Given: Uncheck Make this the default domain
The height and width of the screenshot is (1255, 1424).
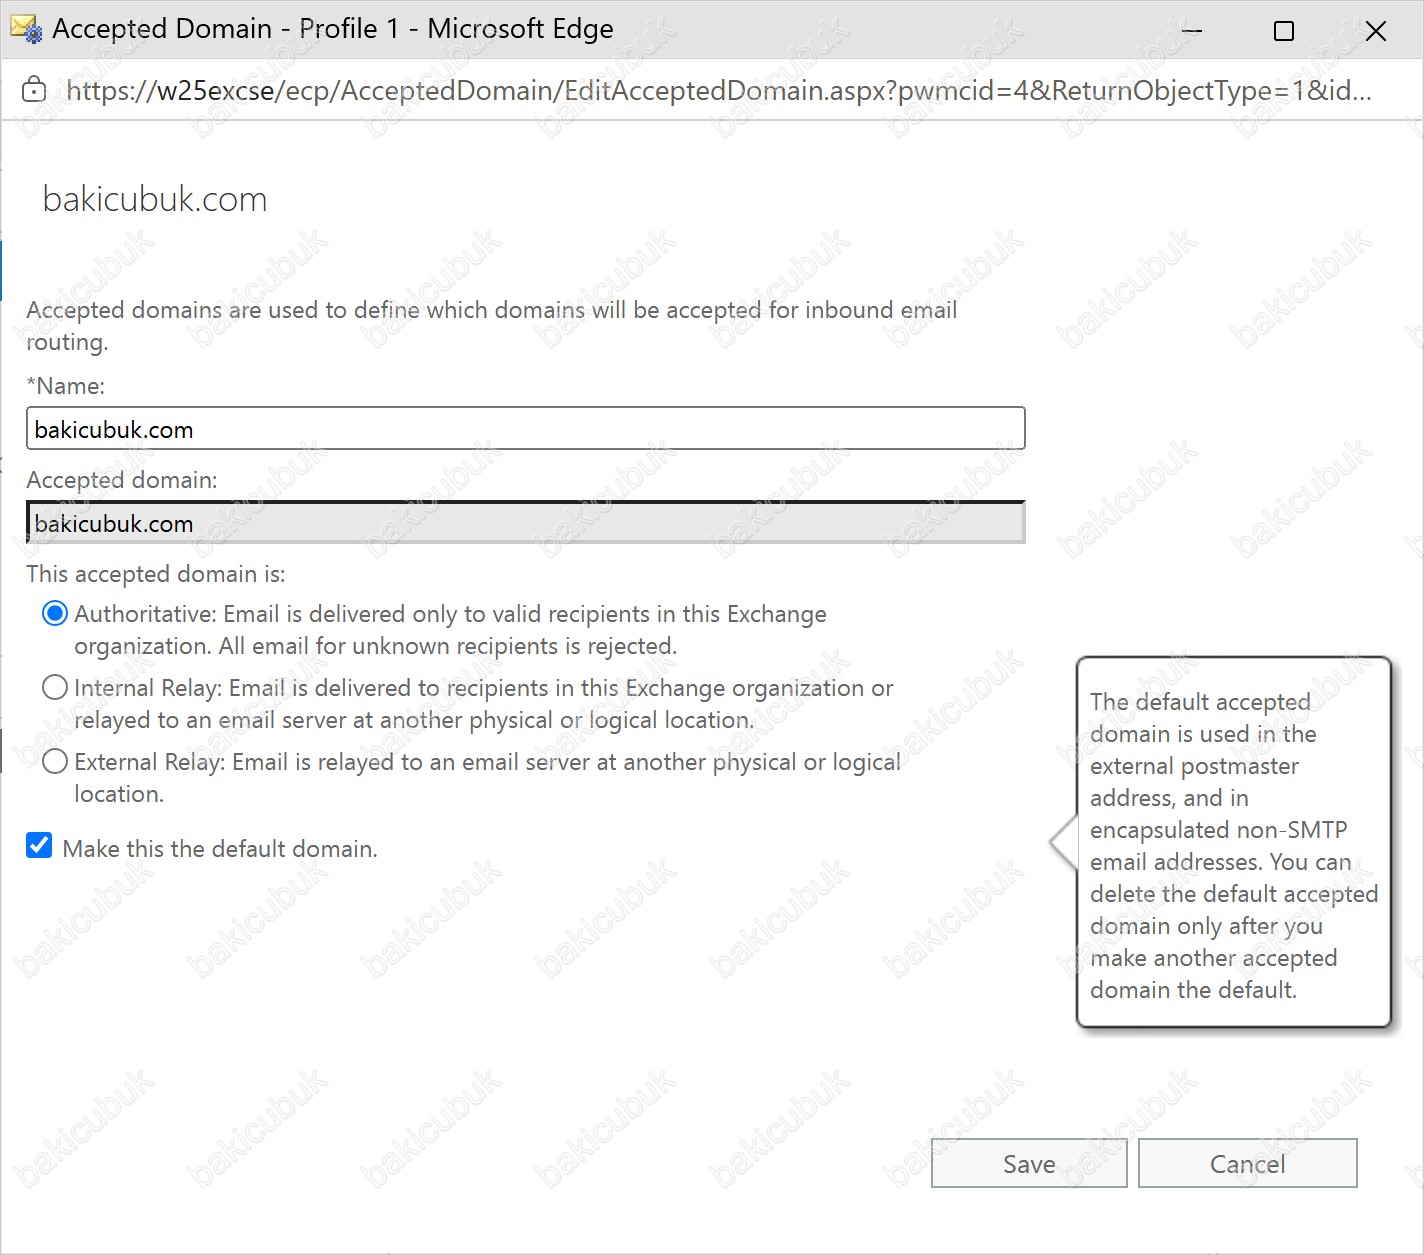Looking at the screenshot, I should point(39,846).
